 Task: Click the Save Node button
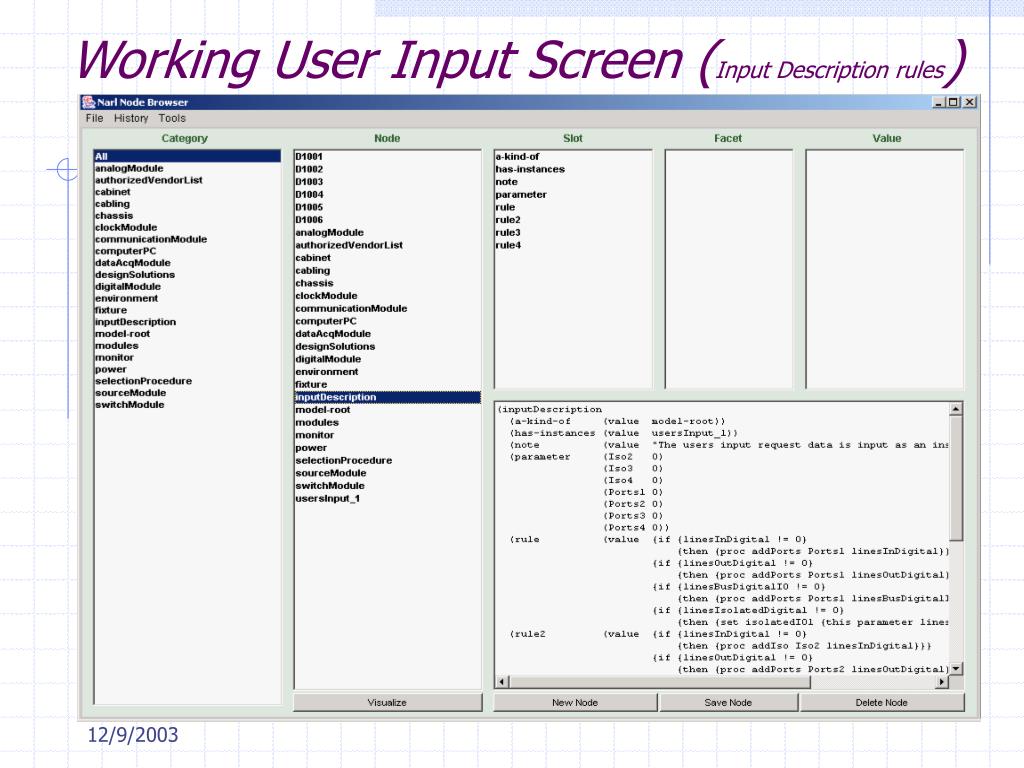click(728, 703)
